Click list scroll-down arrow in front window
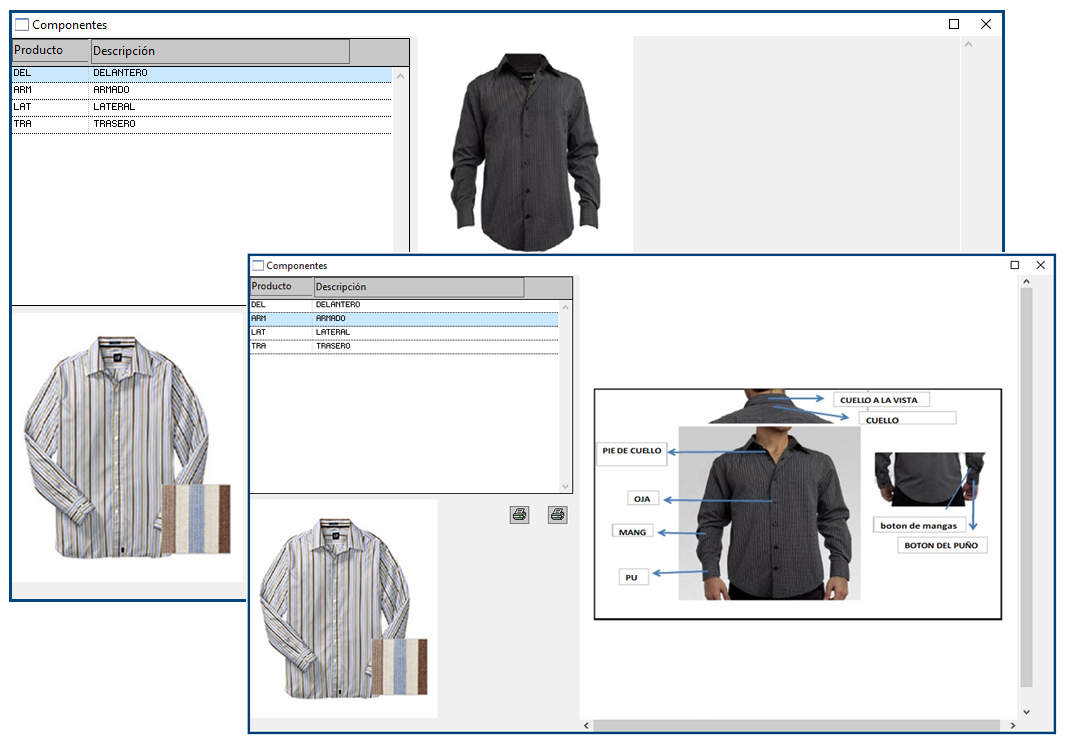Image resolution: width=1066 pixels, height=741 pixels. (x=565, y=486)
